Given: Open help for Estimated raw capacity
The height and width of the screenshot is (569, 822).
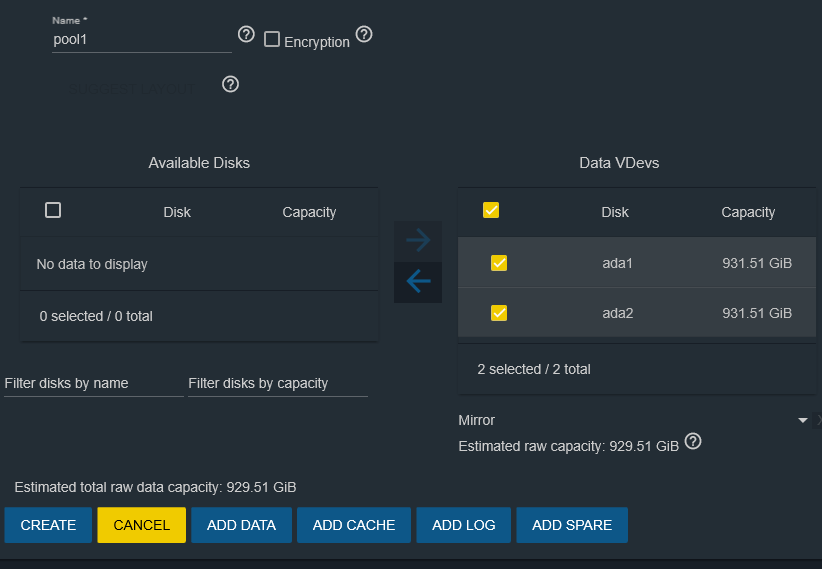Looking at the screenshot, I should [693, 442].
